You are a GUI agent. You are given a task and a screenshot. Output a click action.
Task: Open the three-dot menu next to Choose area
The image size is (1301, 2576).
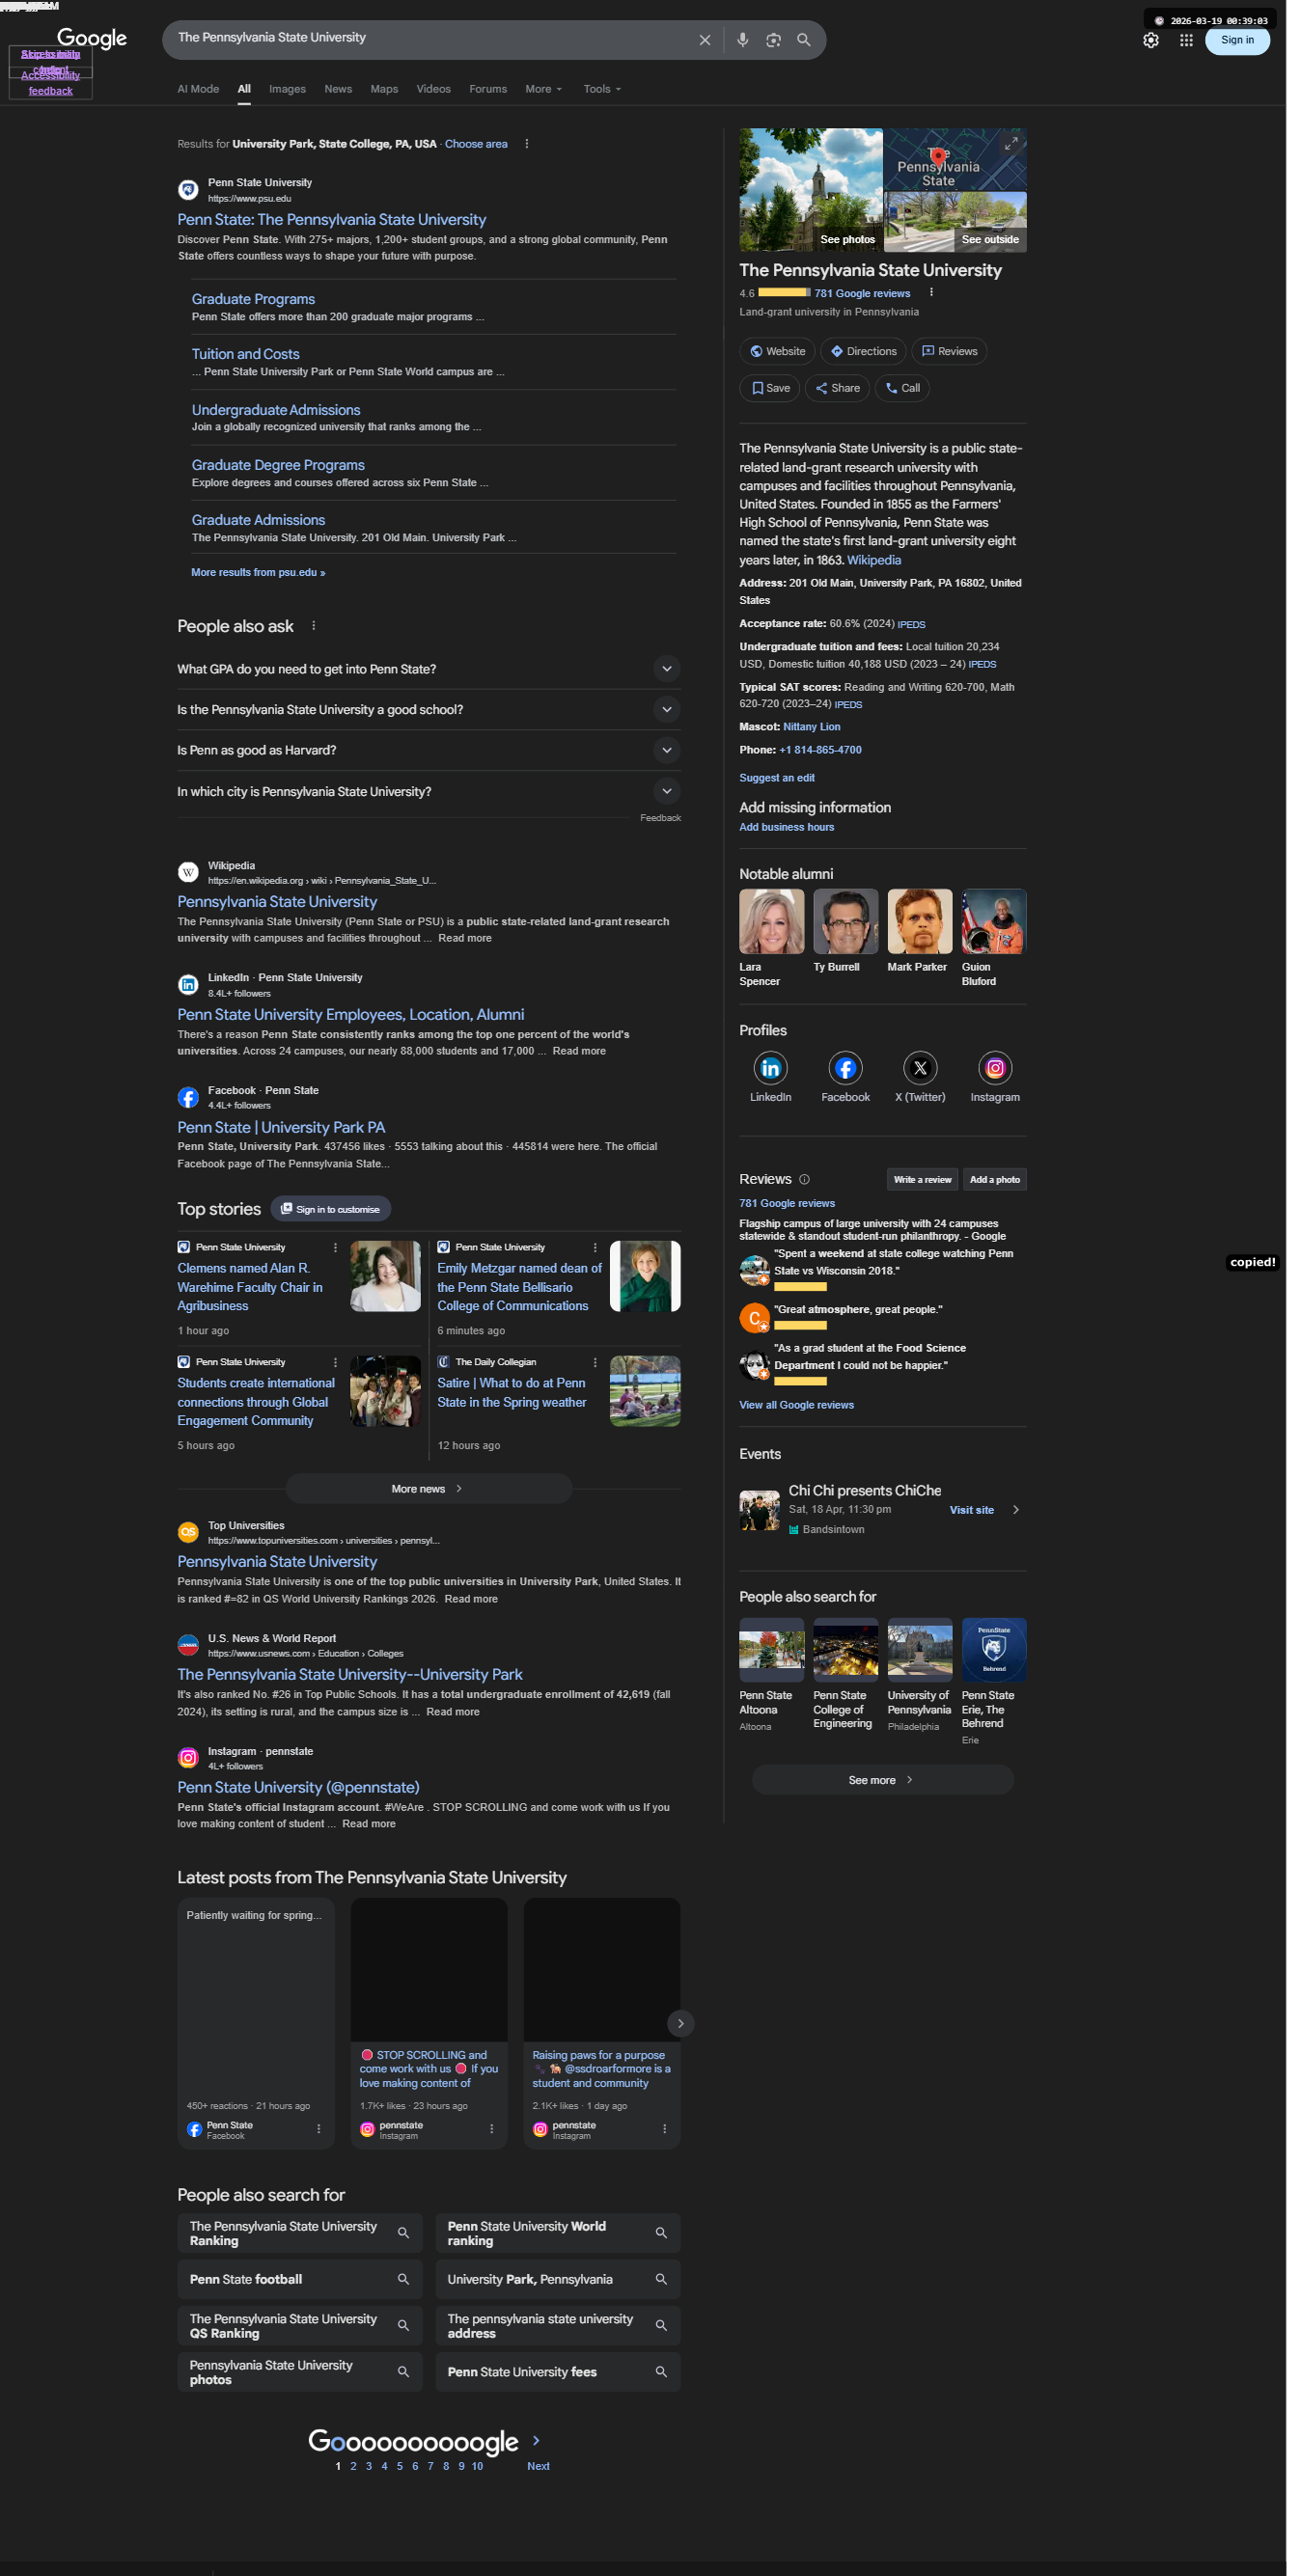(x=527, y=144)
